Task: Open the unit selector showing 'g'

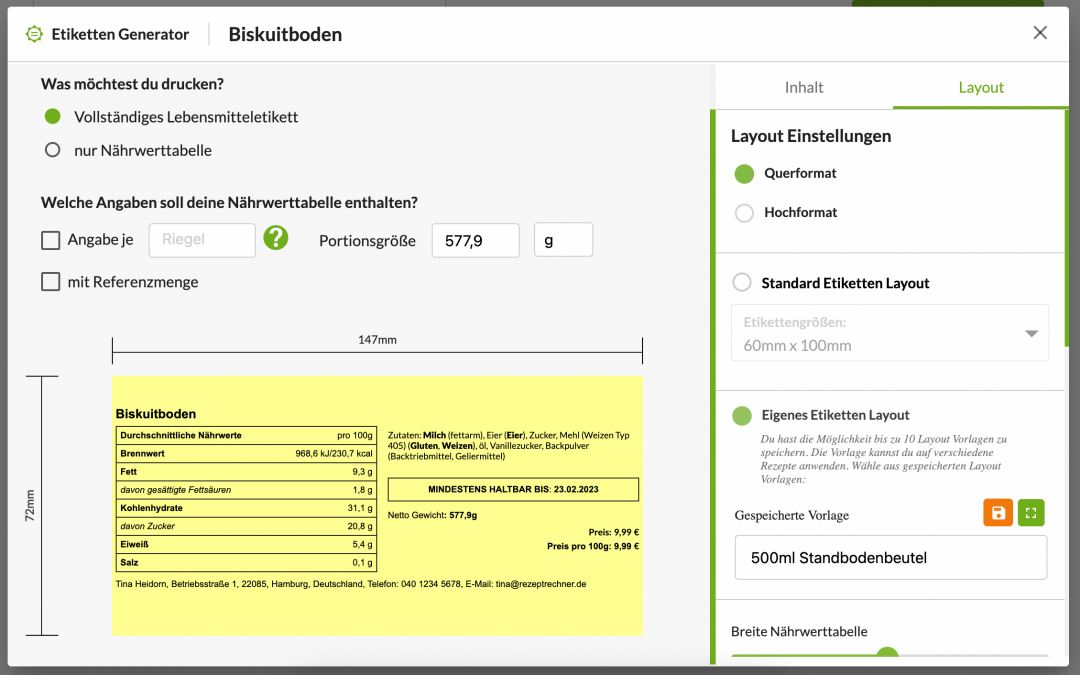Action: coord(563,240)
